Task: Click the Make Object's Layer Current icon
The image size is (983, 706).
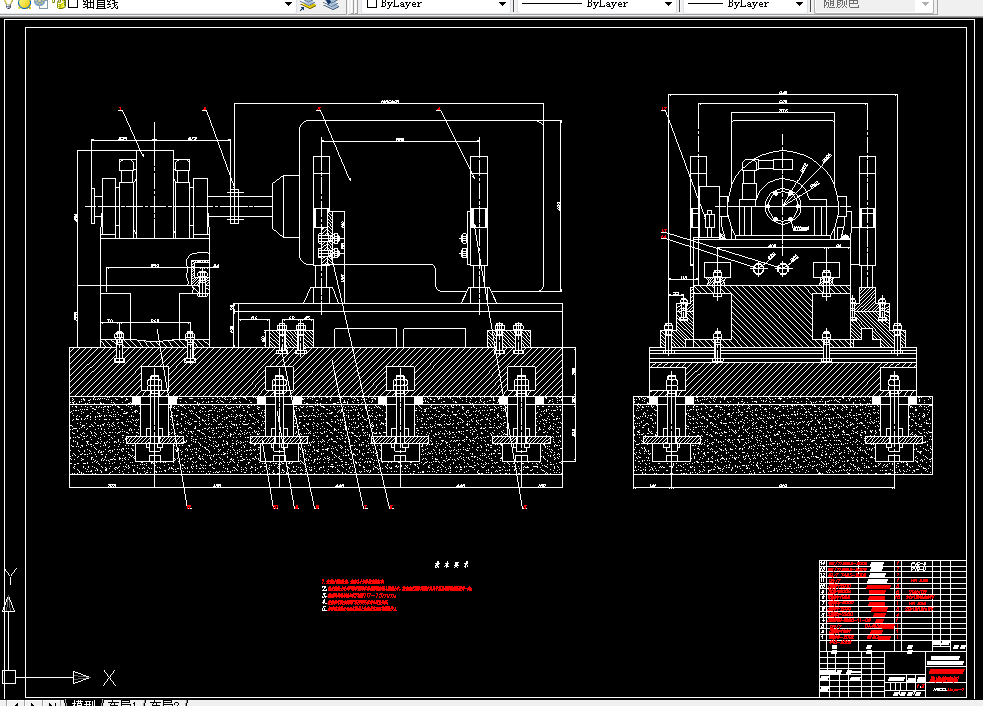Action: (308, 4)
